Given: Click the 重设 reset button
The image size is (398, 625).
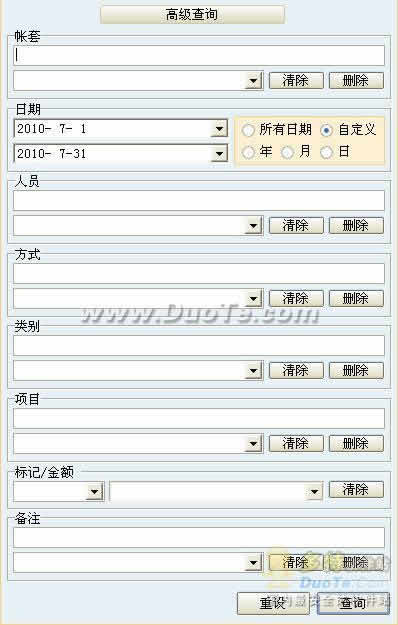Looking at the screenshot, I should pyautogui.click(x=273, y=603).
